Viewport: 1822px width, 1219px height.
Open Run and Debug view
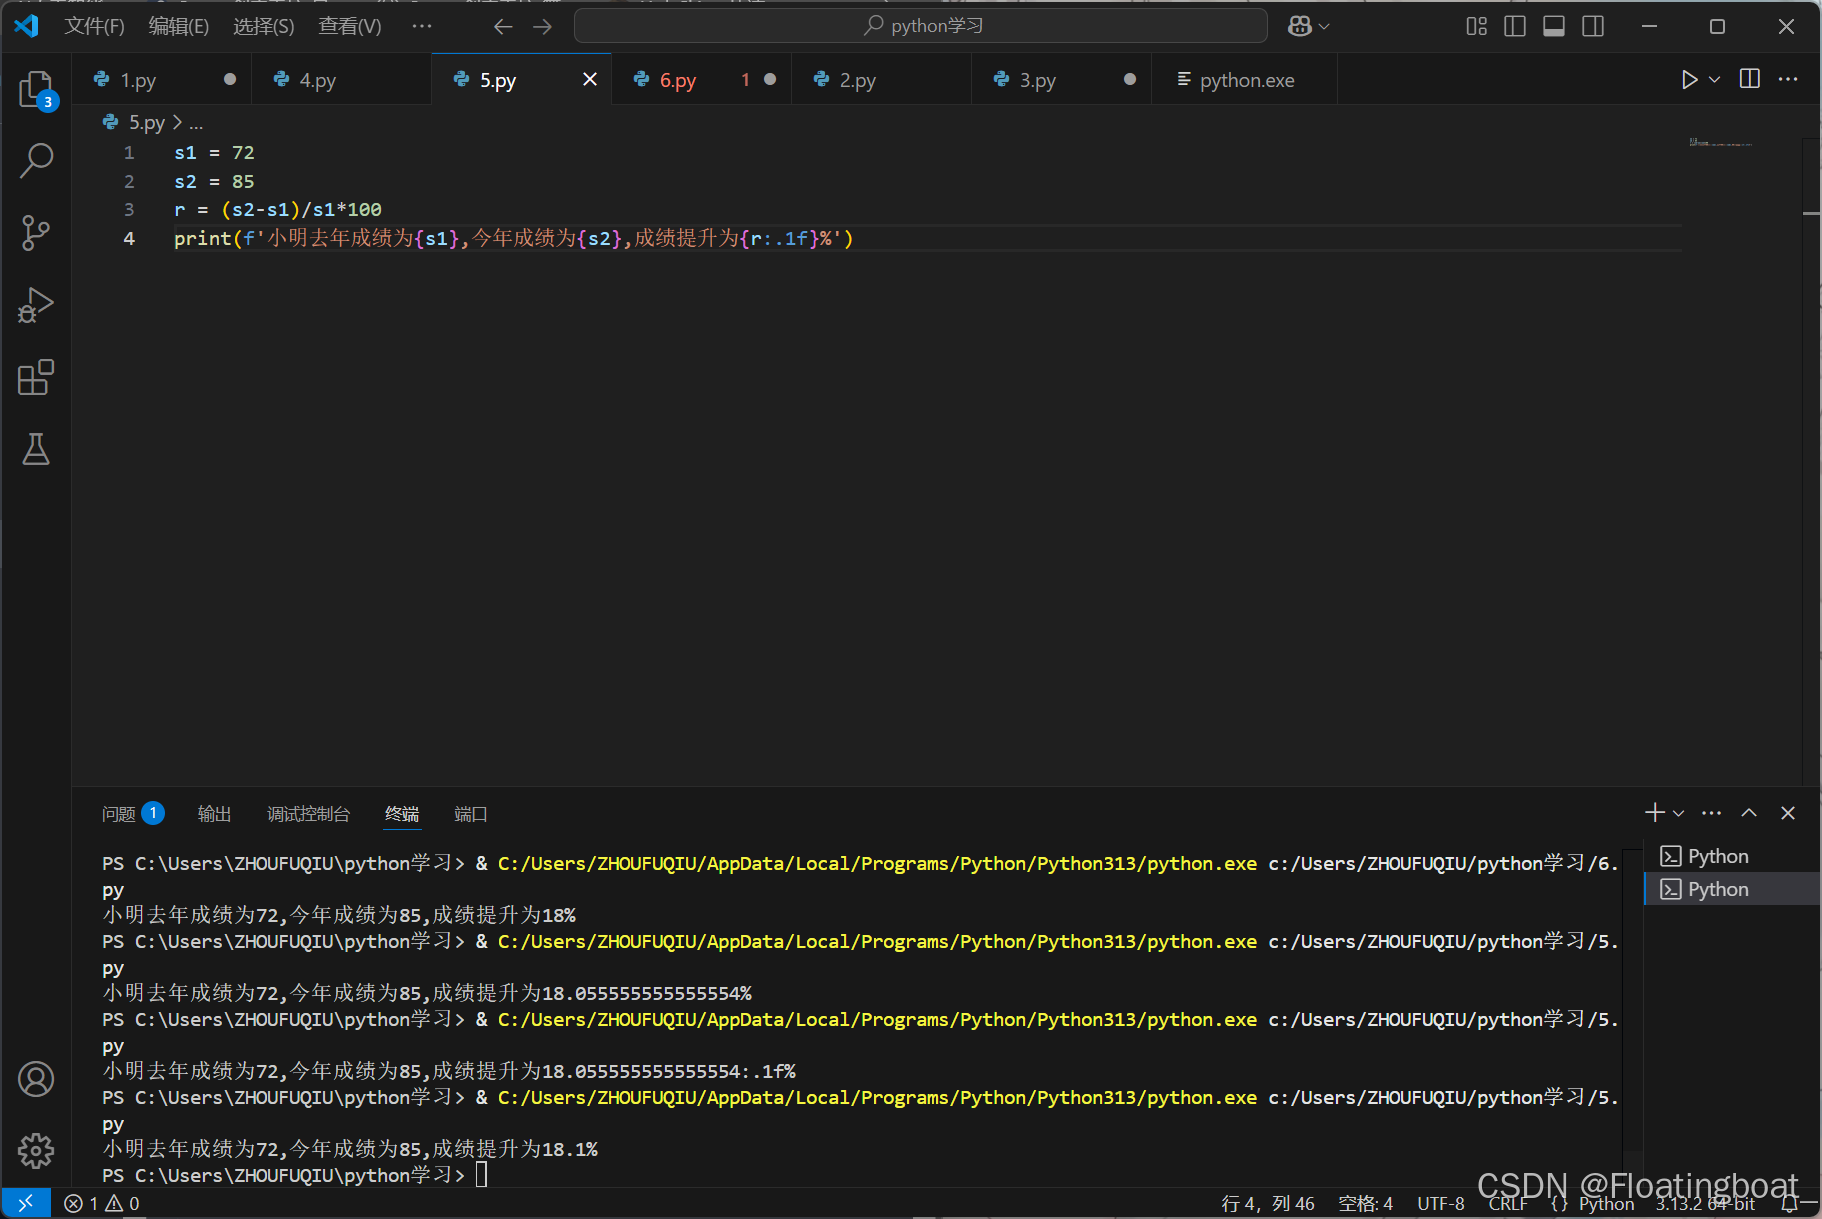(36, 305)
